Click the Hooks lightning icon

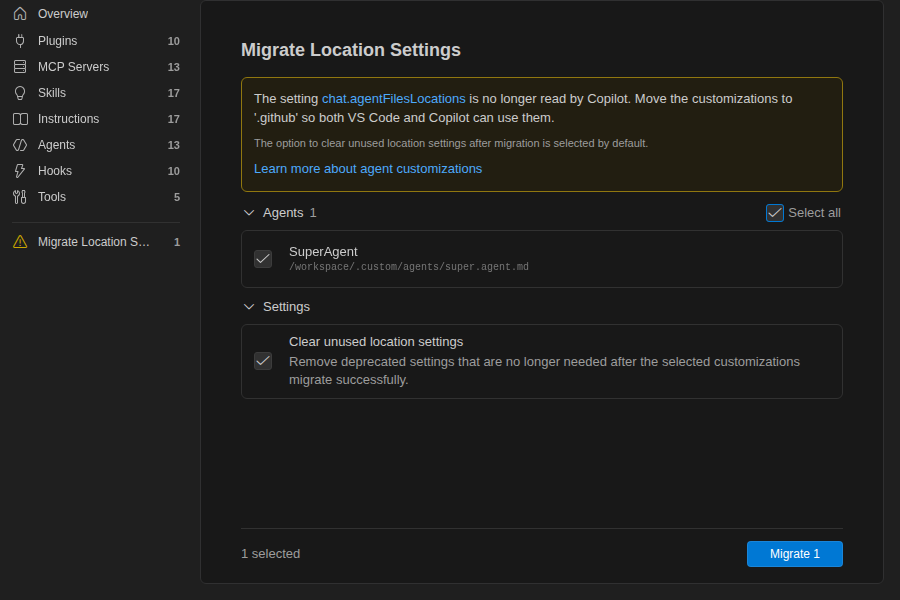pos(20,171)
